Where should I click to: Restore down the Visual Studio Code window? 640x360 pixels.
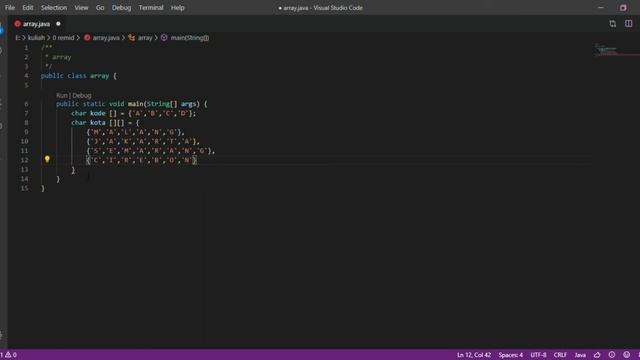623,7
